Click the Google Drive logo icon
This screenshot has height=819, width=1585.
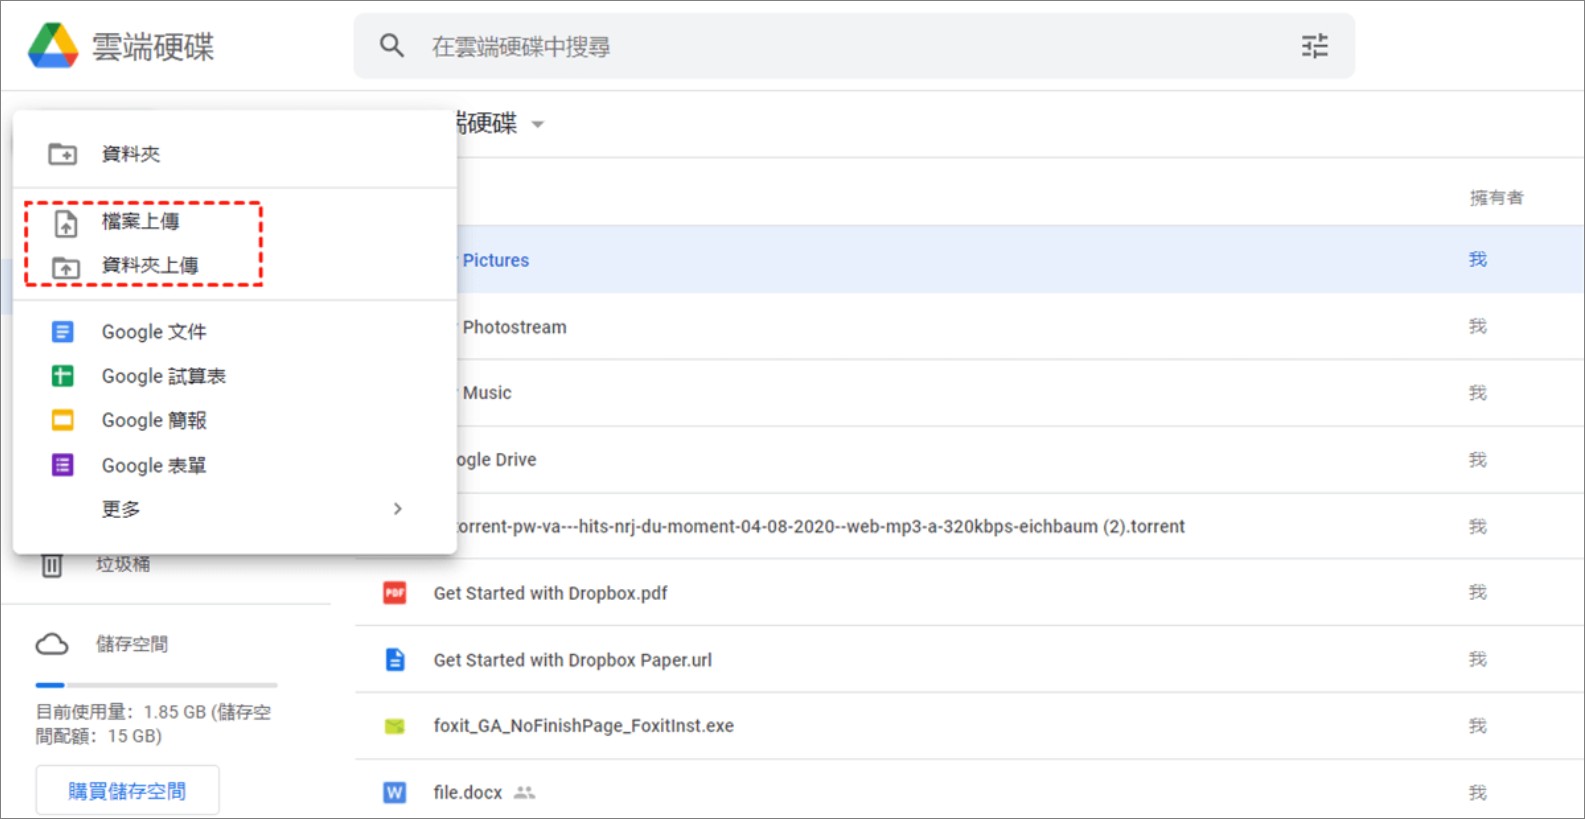[x=53, y=46]
